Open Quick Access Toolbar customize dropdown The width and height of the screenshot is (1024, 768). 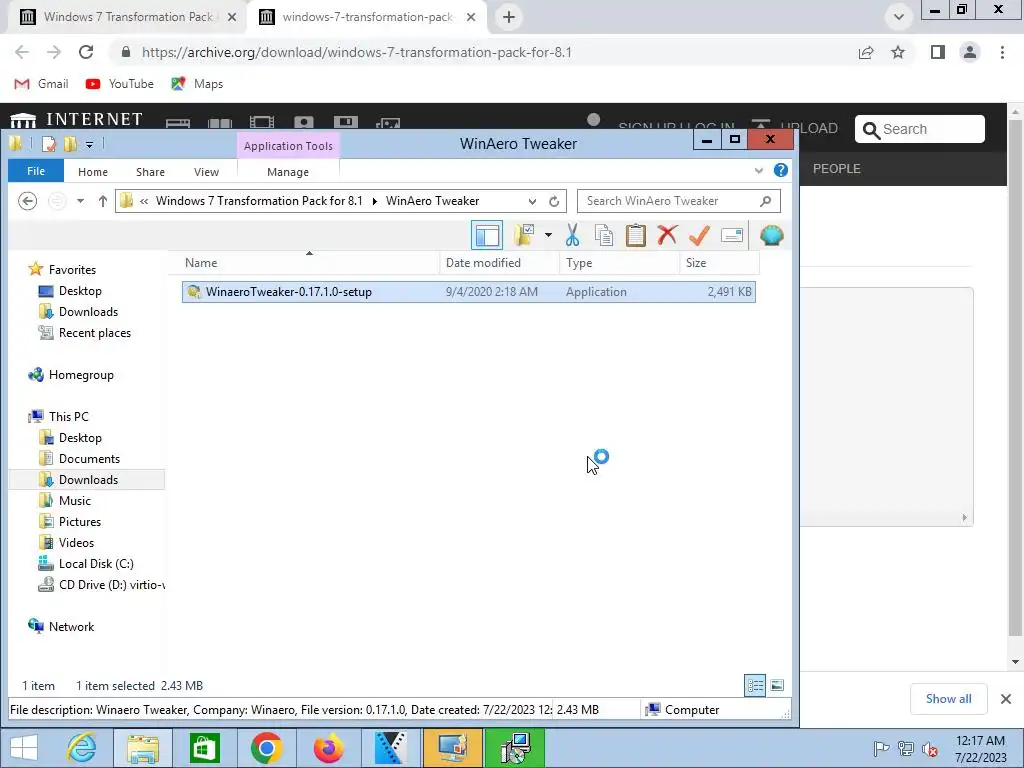pyautogui.click(x=89, y=144)
